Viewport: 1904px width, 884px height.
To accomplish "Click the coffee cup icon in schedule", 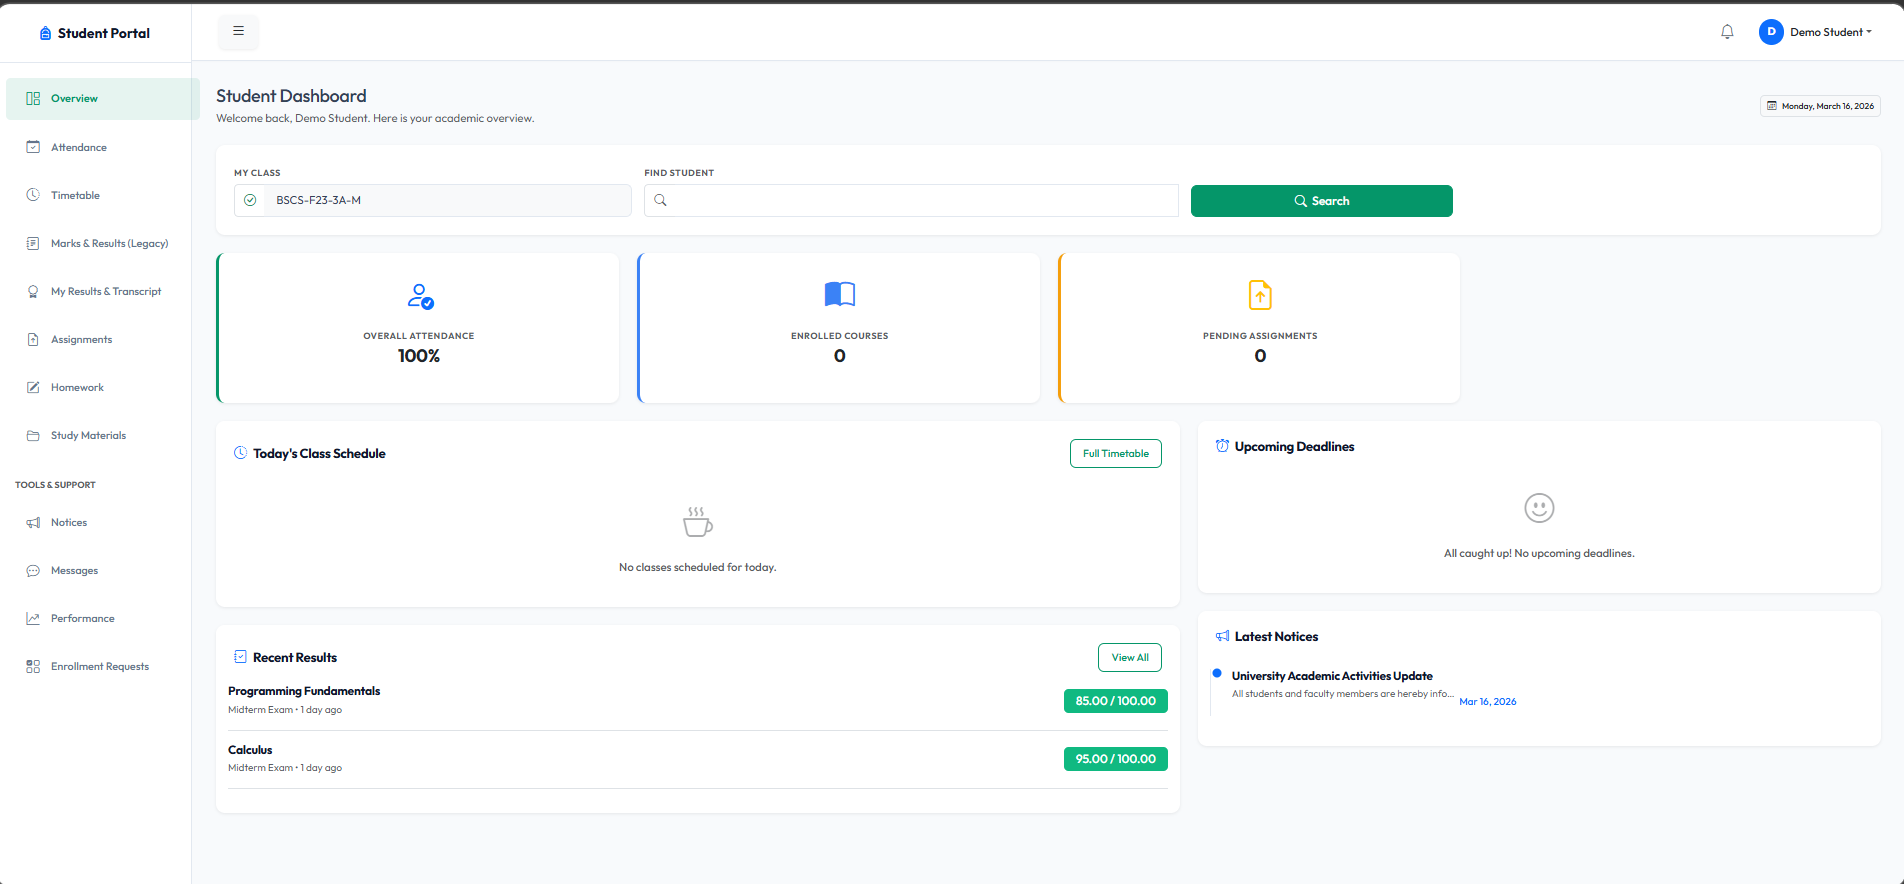I will (697, 522).
